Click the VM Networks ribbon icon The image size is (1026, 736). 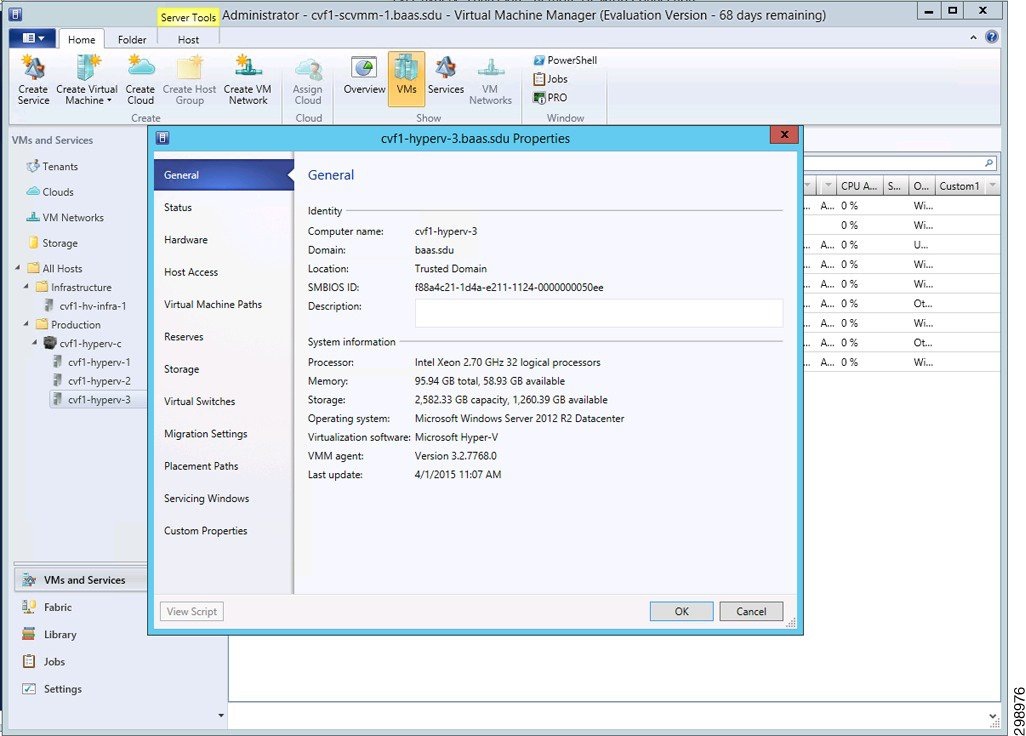pos(490,80)
